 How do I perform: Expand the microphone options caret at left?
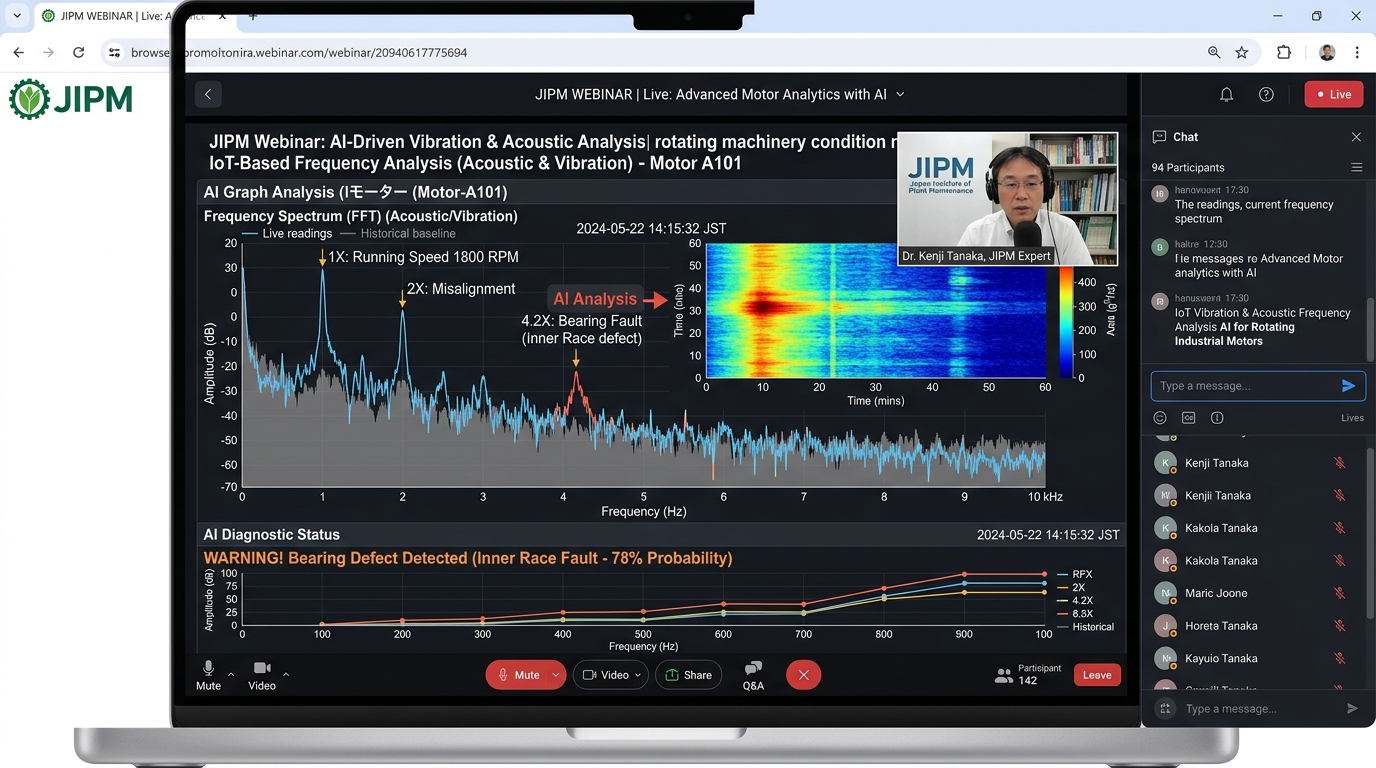pyautogui.click(x=231, y=675)
